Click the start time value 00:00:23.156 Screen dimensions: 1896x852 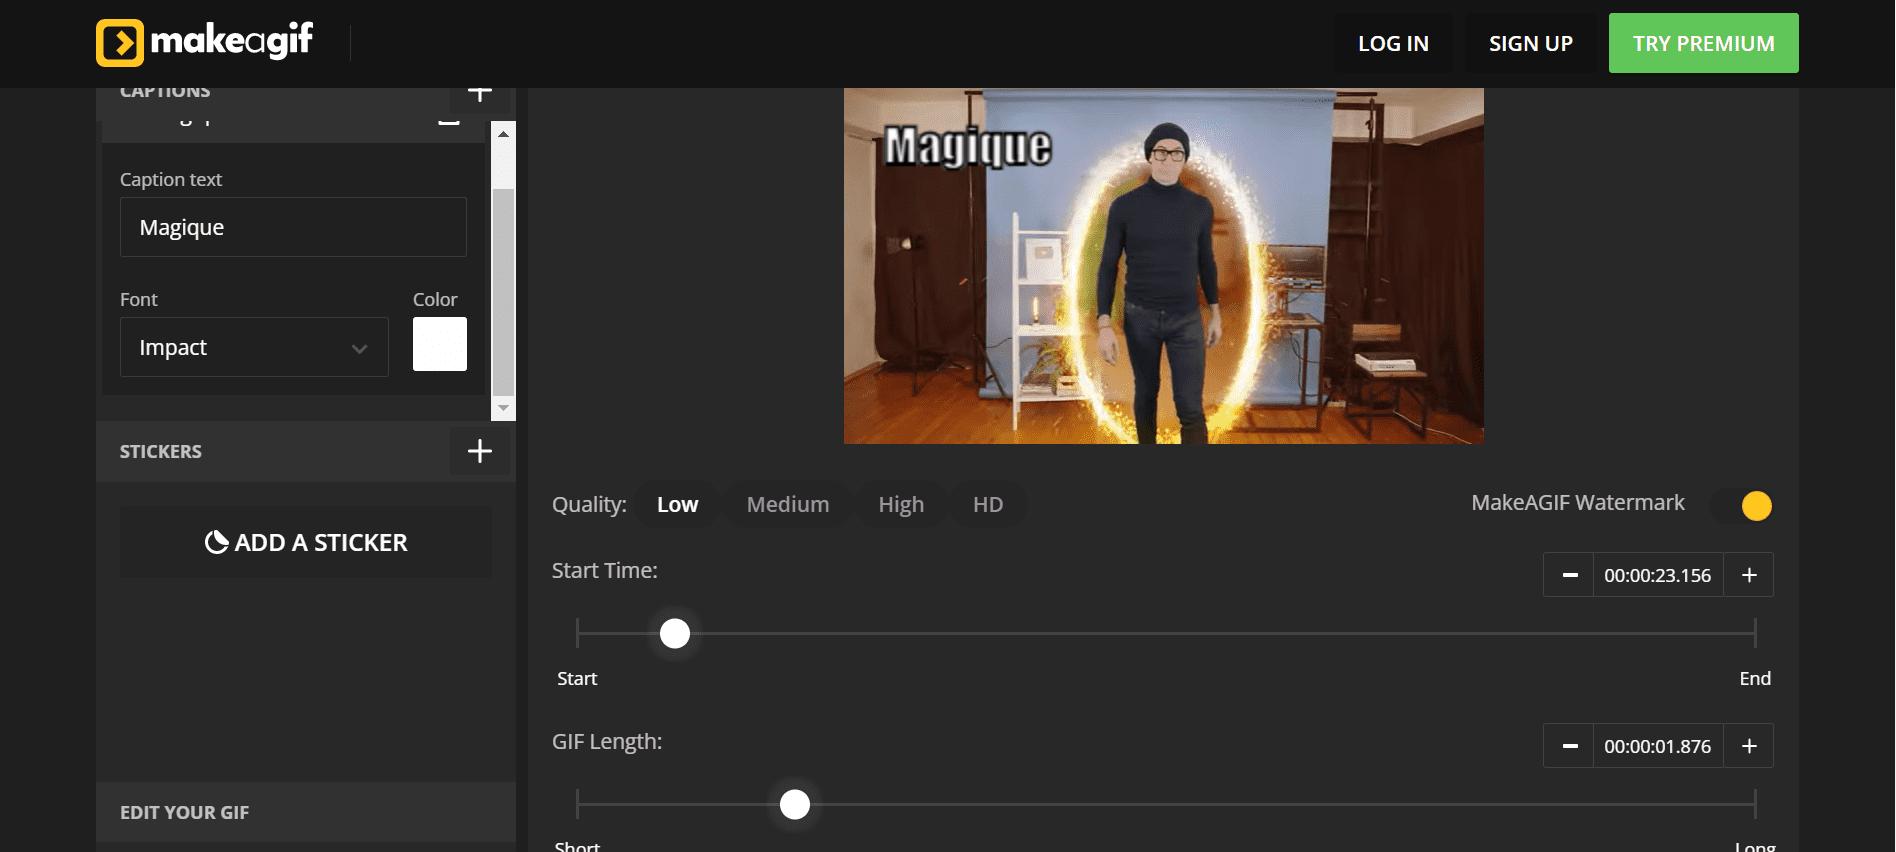pyautogui.click(x=1658, y=575)
